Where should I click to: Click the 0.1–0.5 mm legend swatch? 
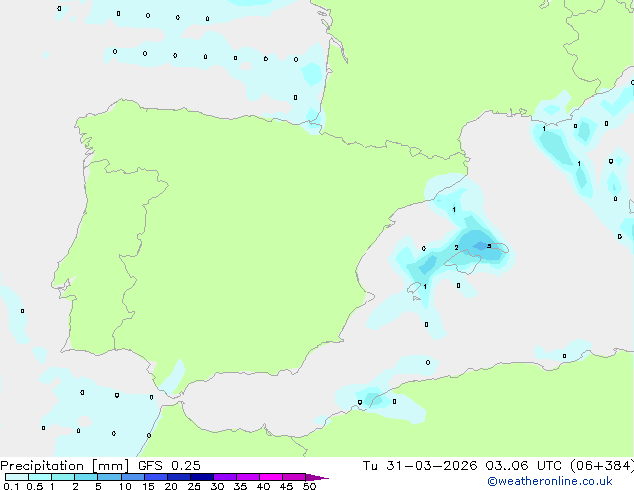point(17,477)
